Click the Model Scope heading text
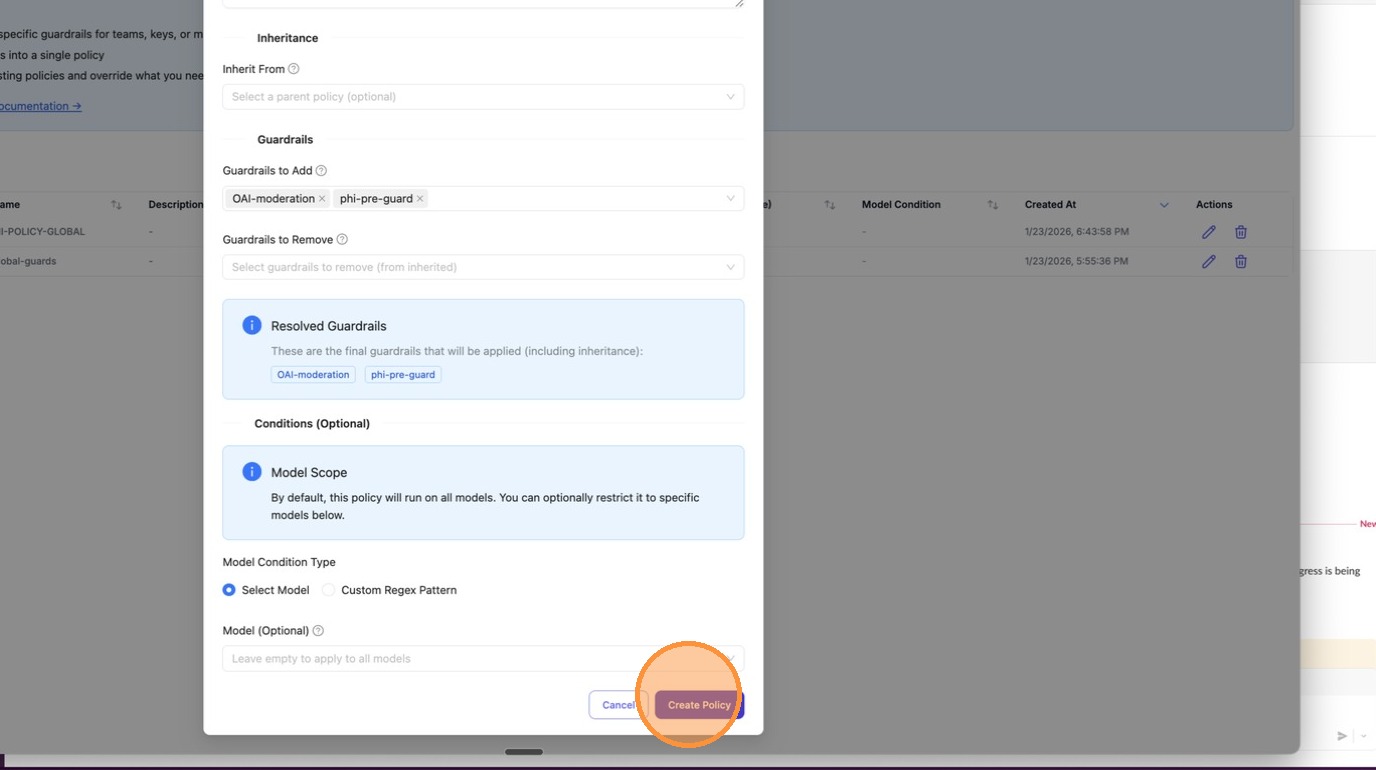Viewport: 1376px width, 770px height. tap(309, 473)
